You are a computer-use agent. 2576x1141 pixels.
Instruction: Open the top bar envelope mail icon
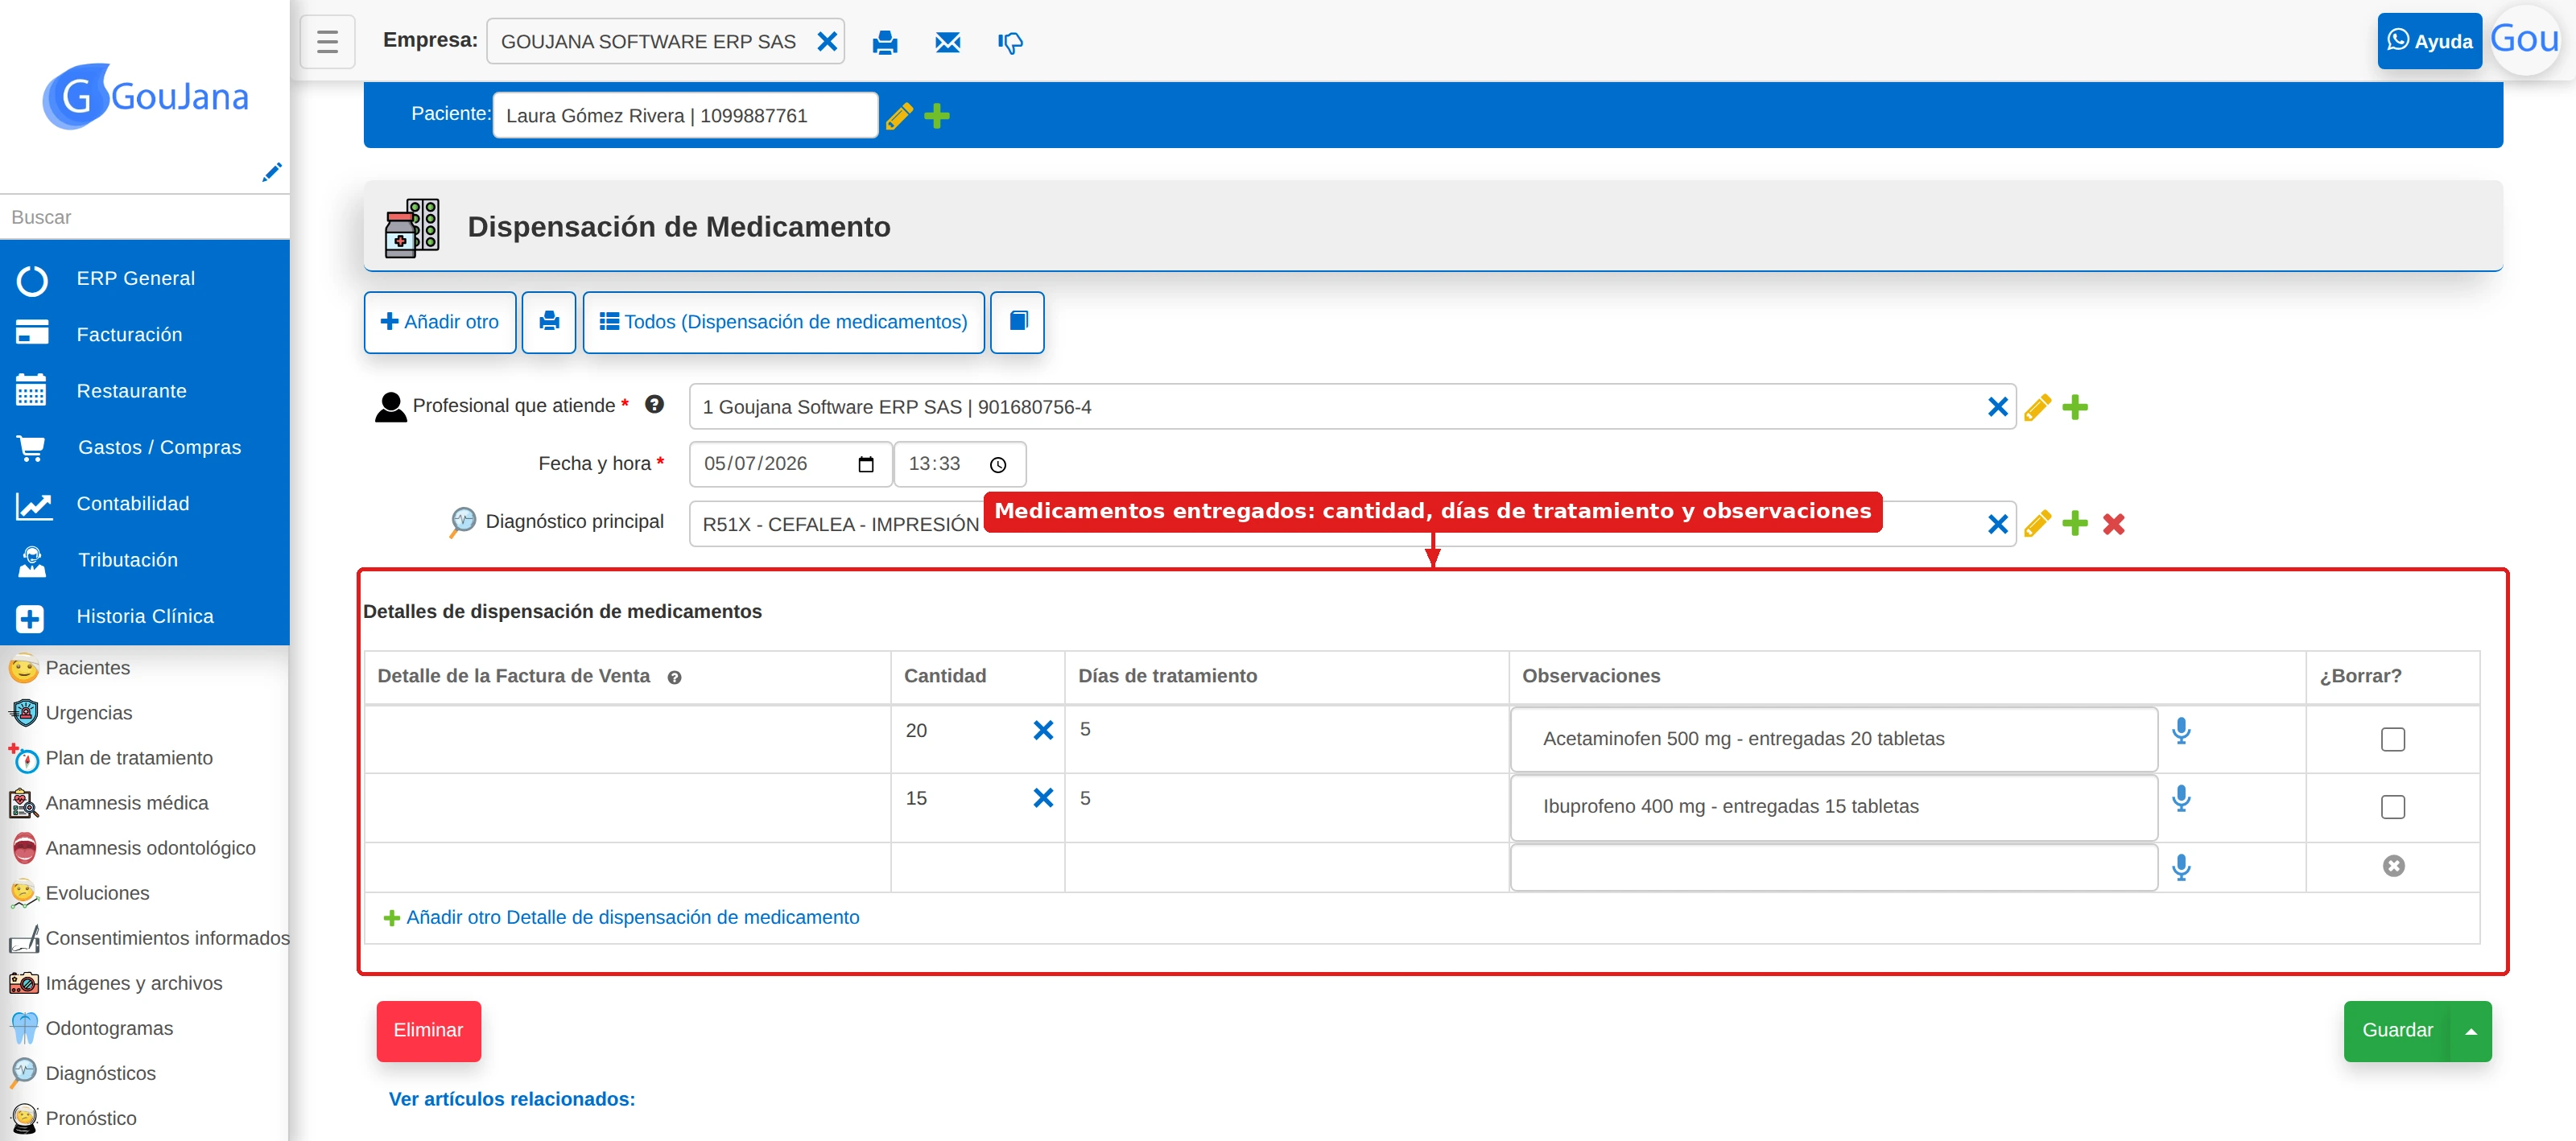[x=947, y=42]
